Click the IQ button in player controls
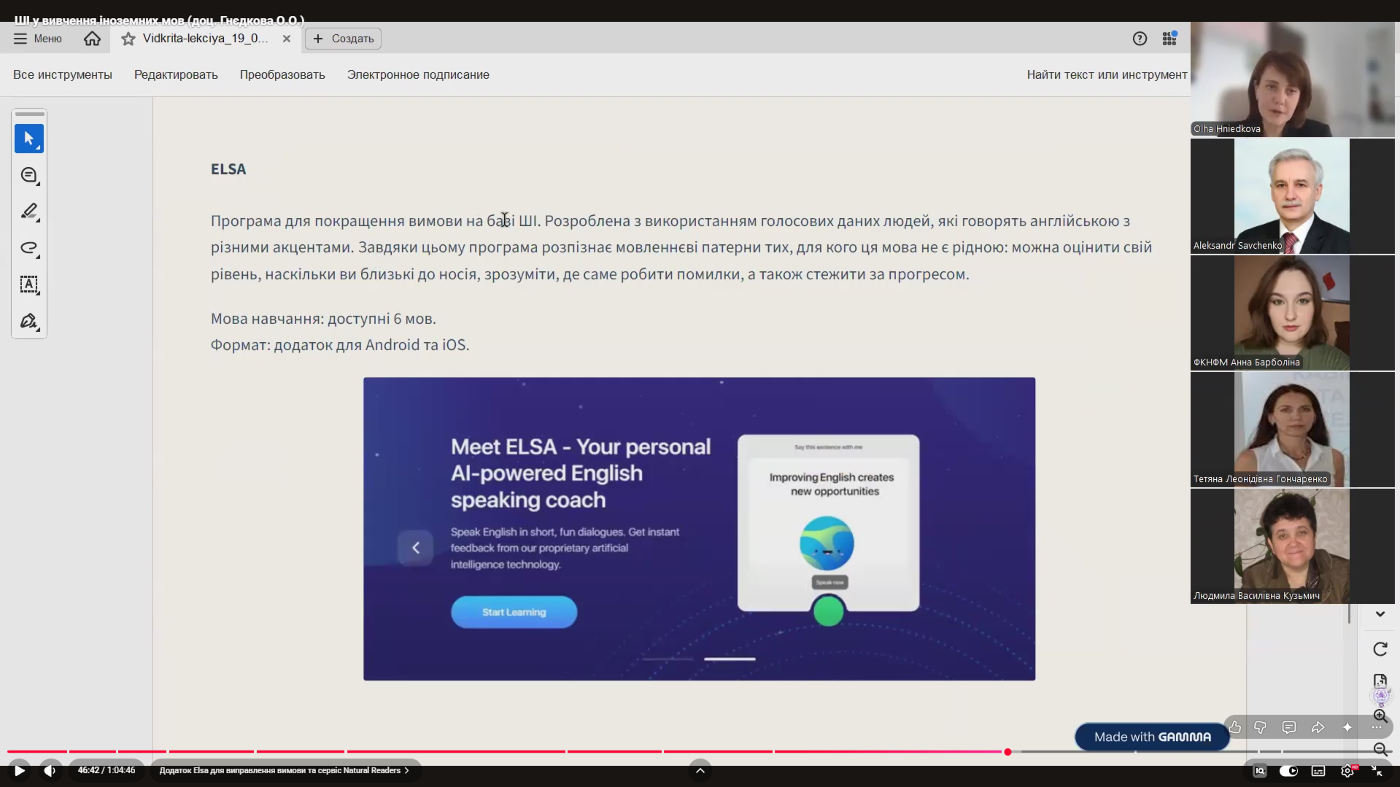Image resolution: width=1400 pixels, height=787 pixels. [1260, 771]
